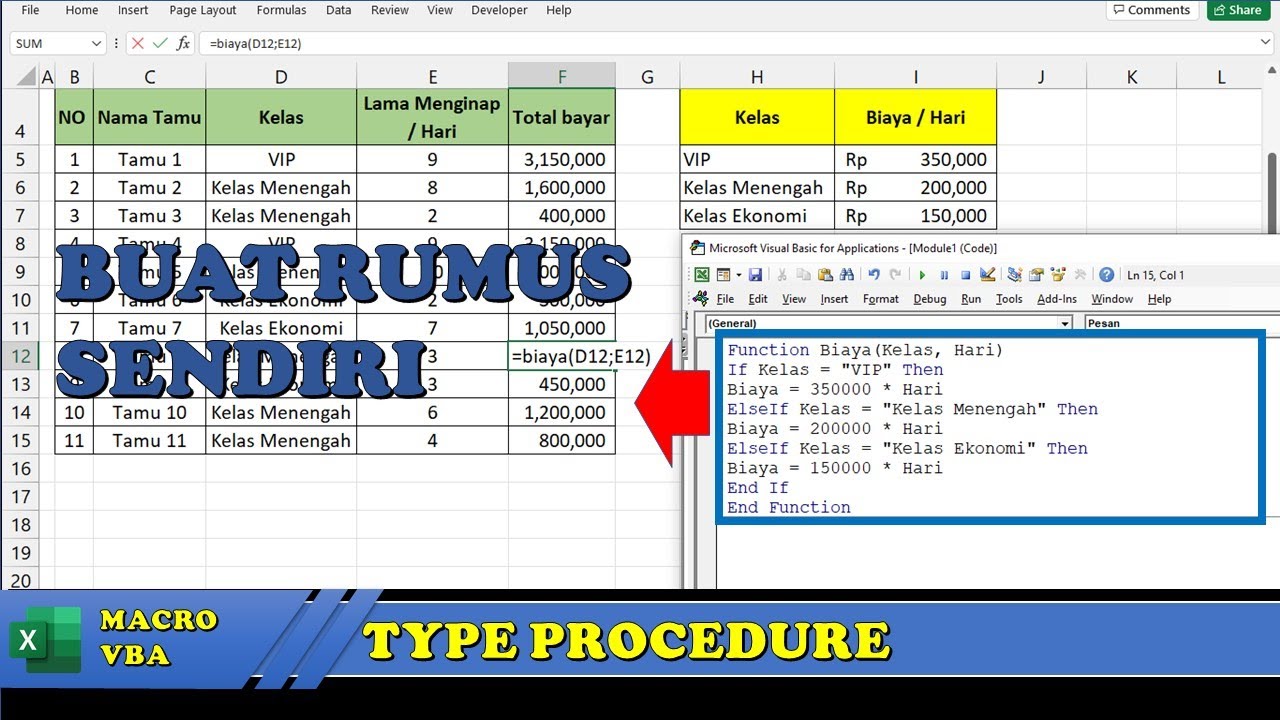The height and width of the screenshot is (720, 1280).
Task: Click in the formula bar text =biaya(D12;E12)
Action: click(256, 43)
